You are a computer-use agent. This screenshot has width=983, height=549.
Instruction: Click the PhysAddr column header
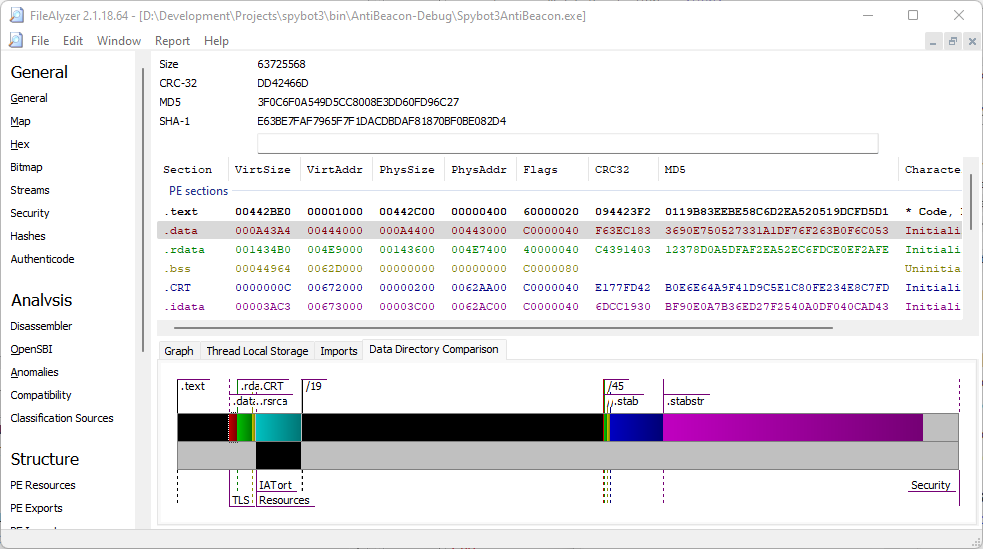click(480, 170)
